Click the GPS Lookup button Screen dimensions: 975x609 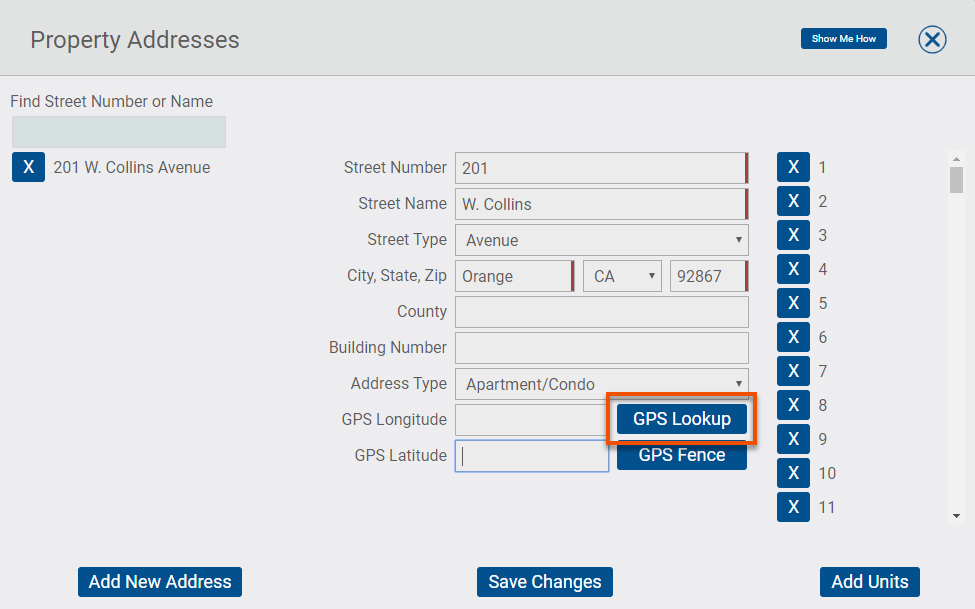(x=682, y=419)
